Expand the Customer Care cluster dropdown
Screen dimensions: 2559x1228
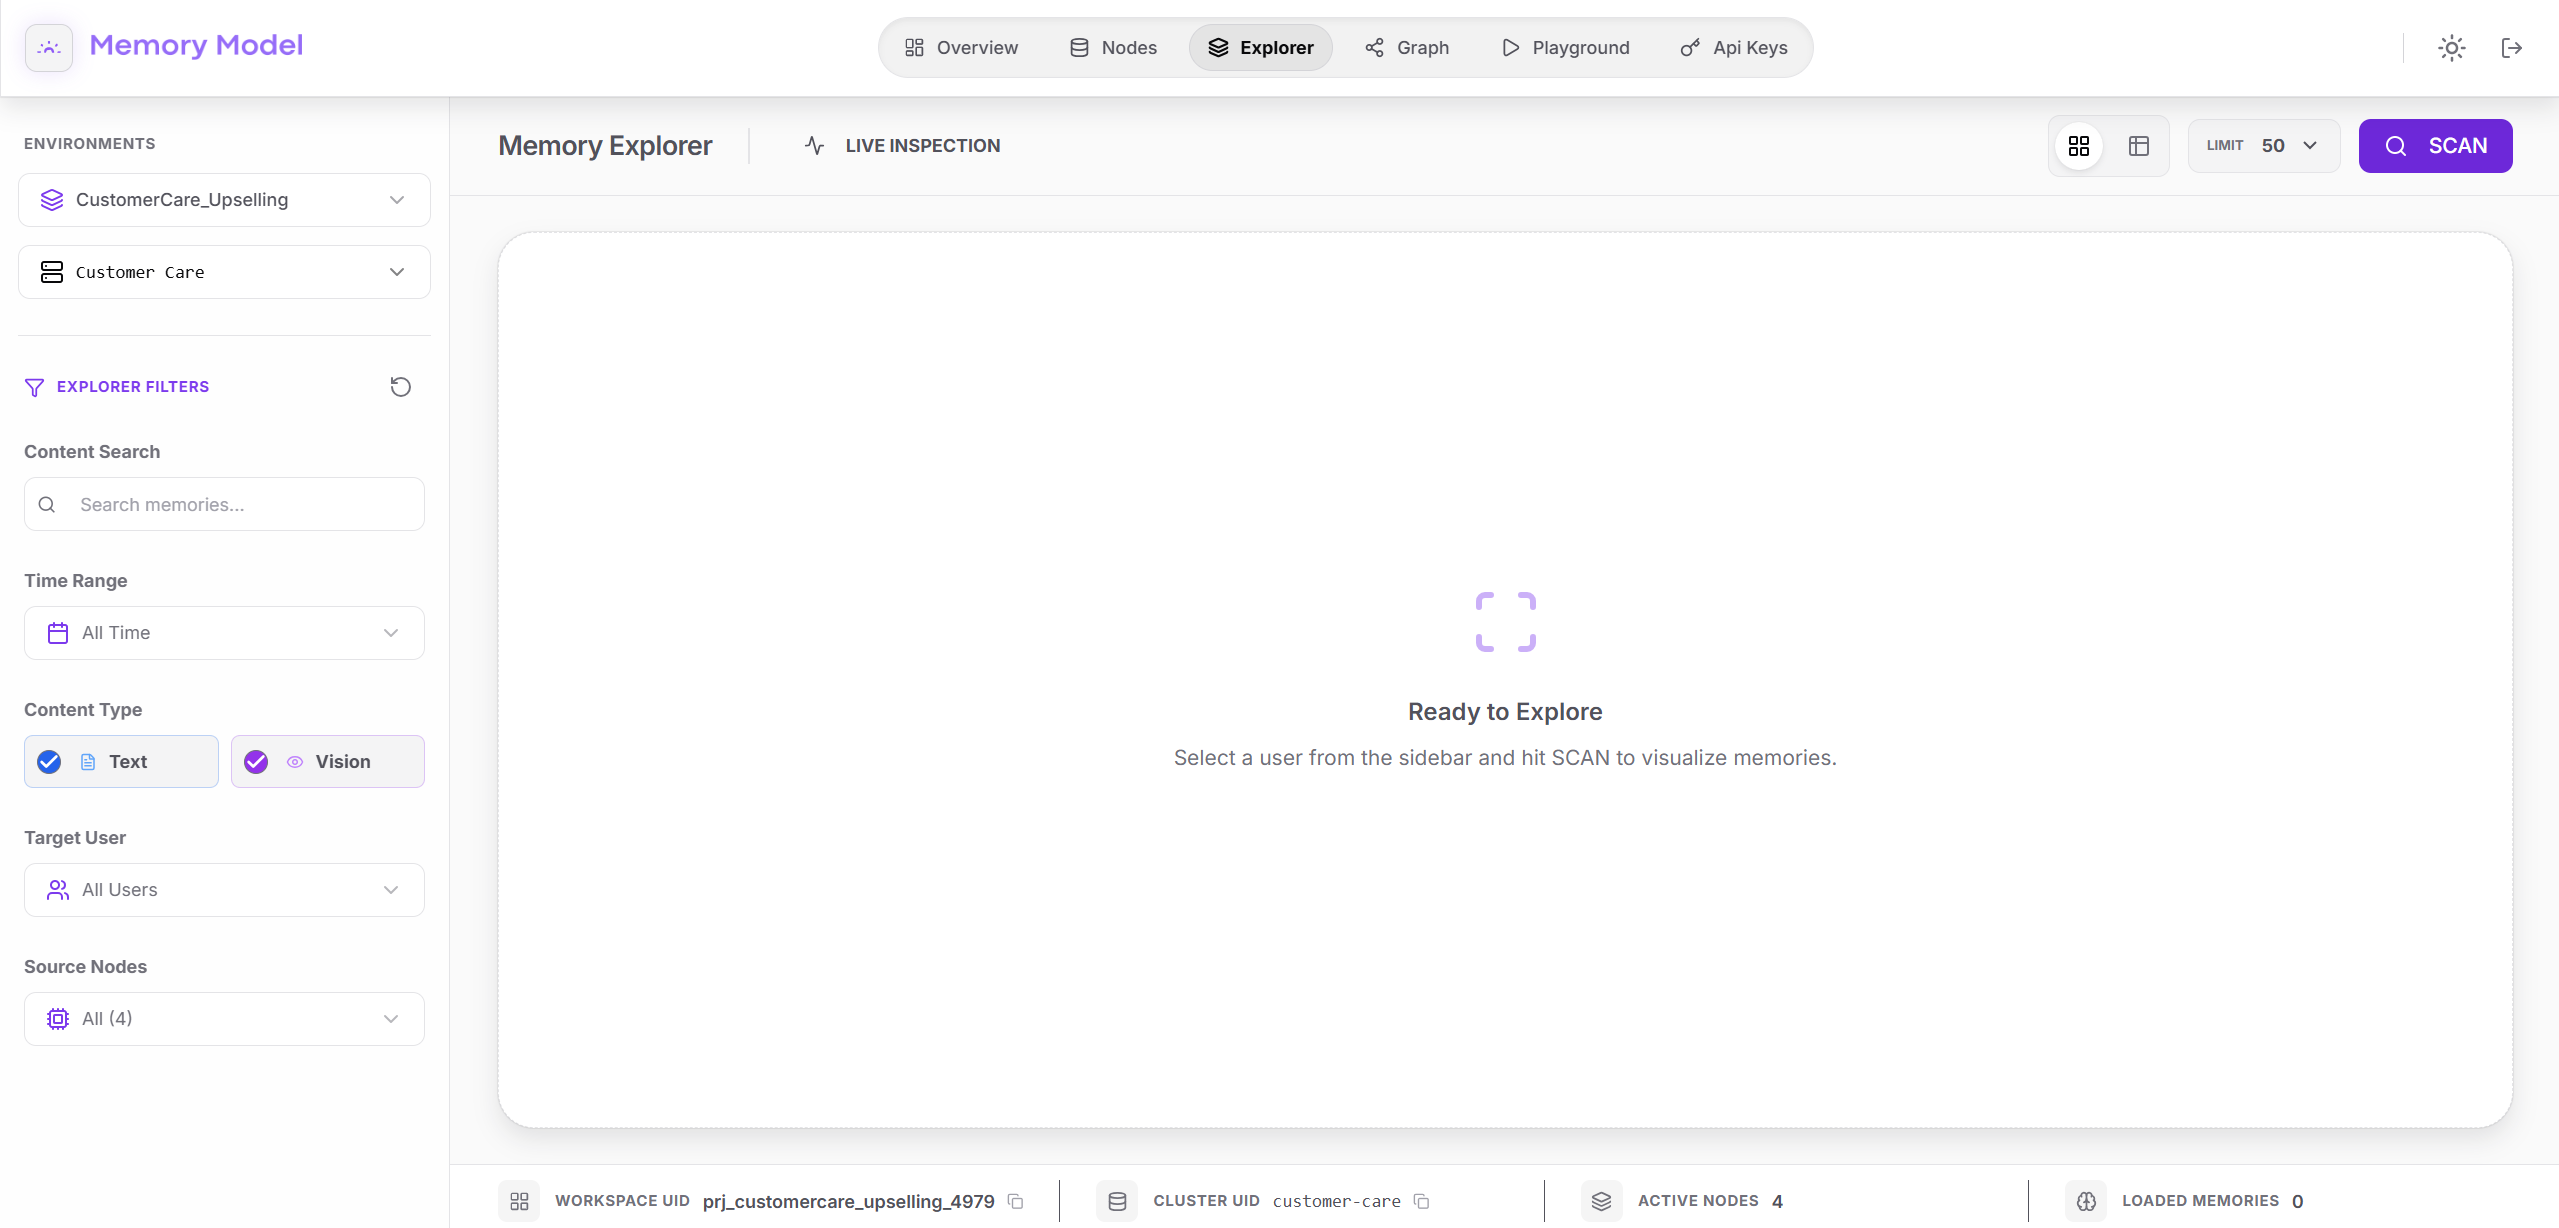tap(224, 272)
